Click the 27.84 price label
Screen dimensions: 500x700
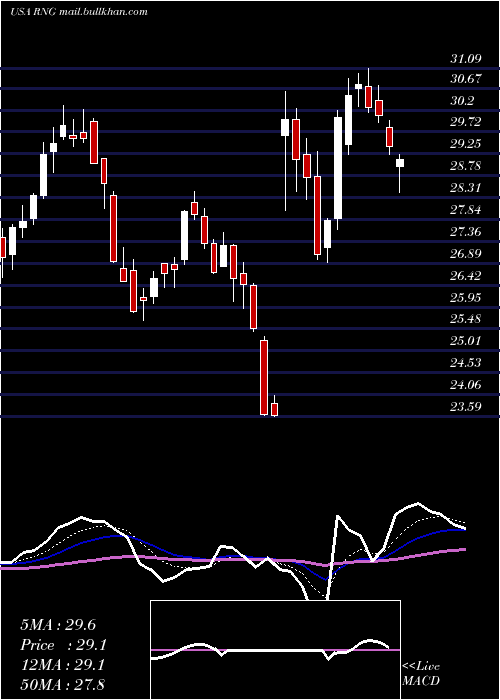click(466, 209)
